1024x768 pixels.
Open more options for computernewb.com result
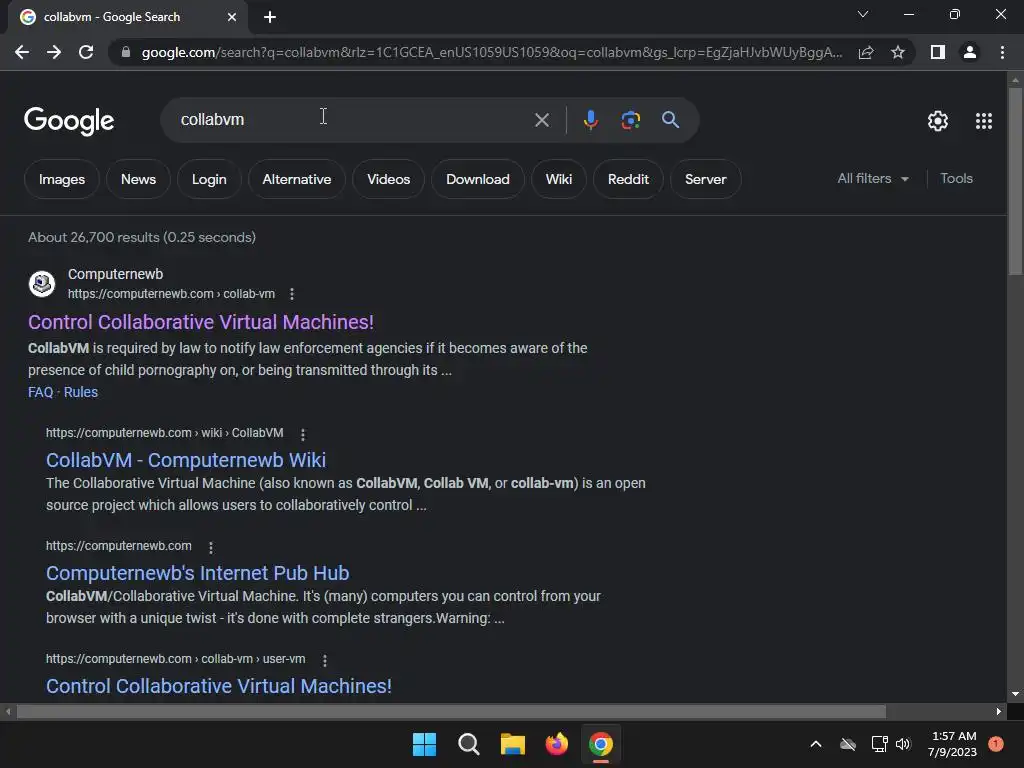[210, 547]
